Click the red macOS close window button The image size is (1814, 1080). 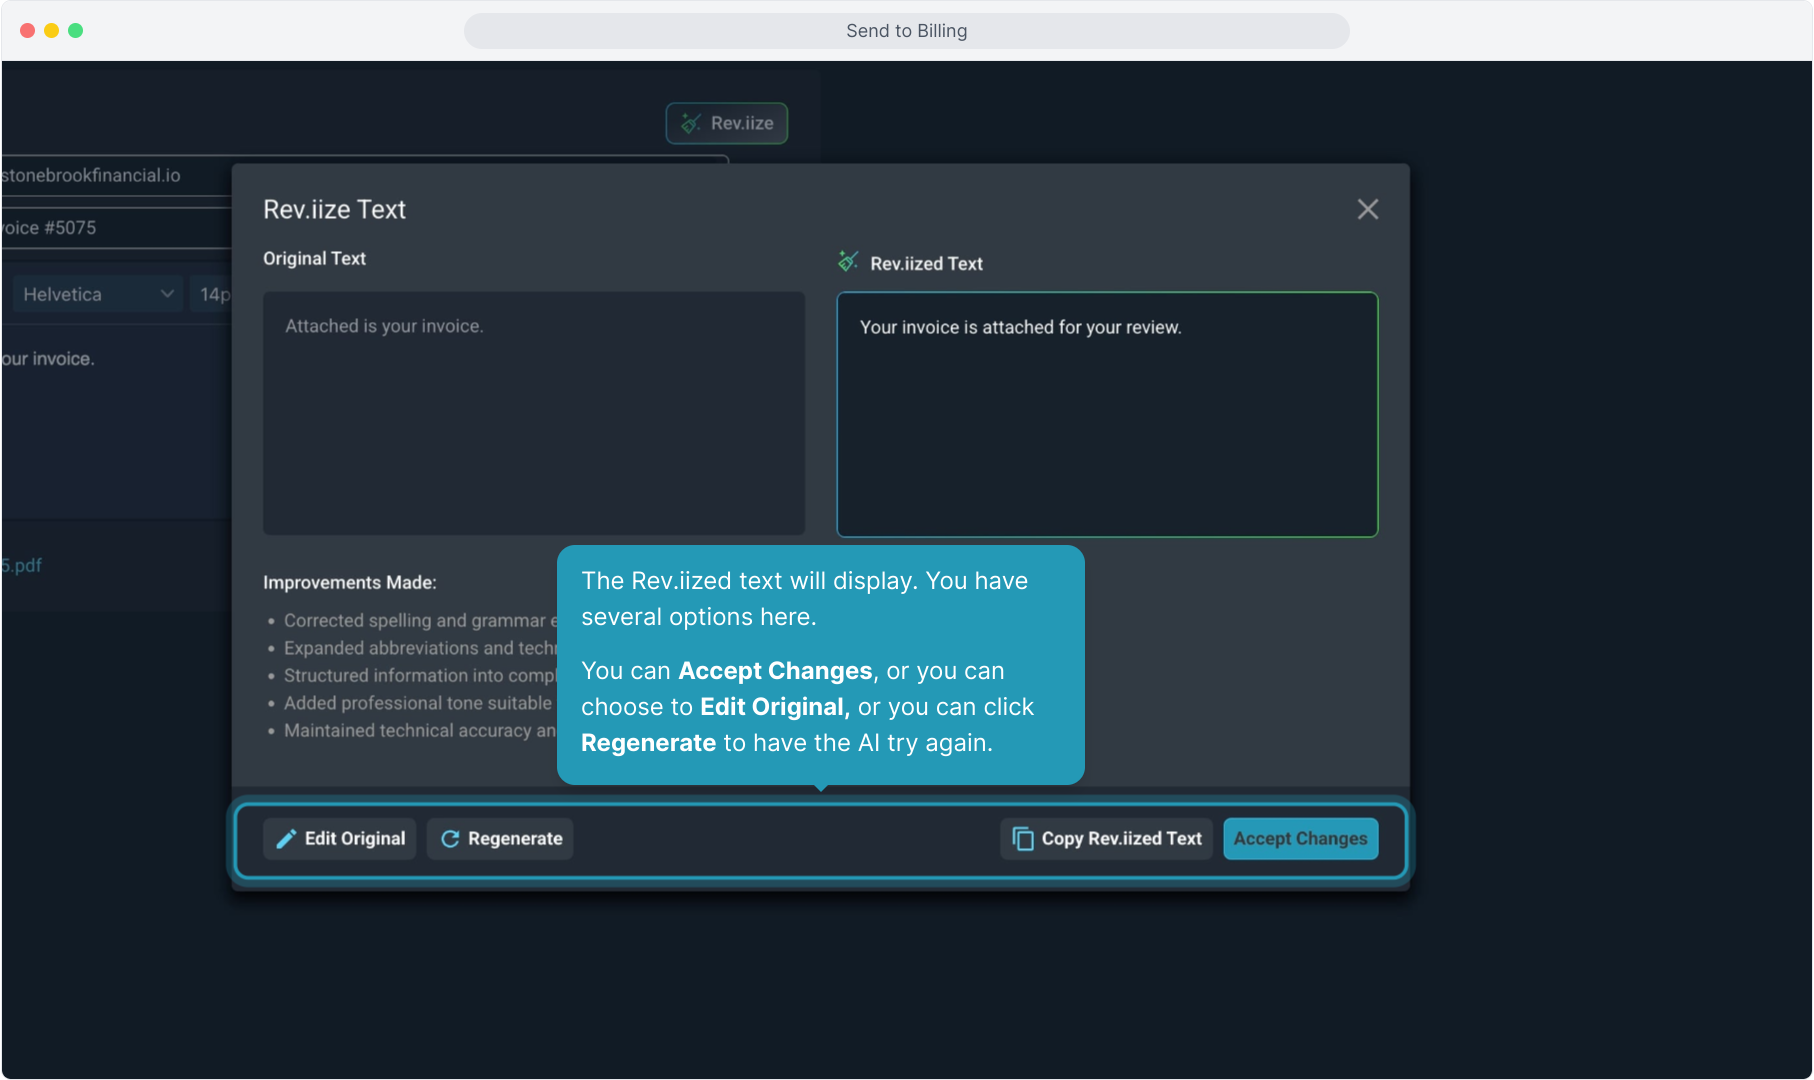pyautogui.click(x=27, y=31)
